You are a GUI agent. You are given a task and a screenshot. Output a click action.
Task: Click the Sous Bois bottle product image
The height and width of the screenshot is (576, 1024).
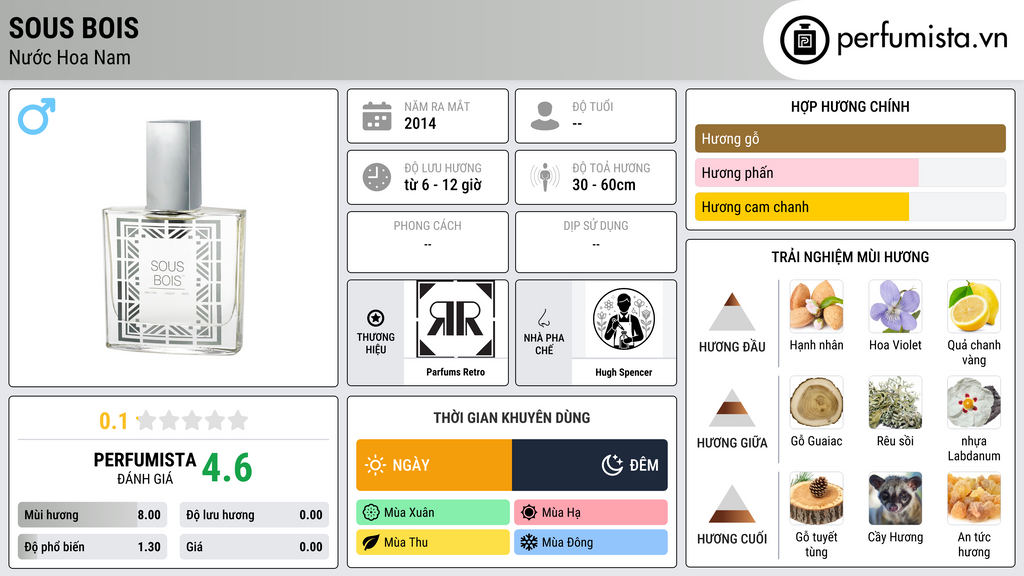[x=174, y=237]
